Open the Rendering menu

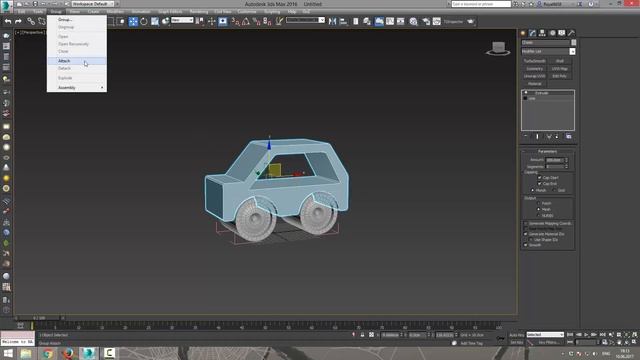point(198,12)
